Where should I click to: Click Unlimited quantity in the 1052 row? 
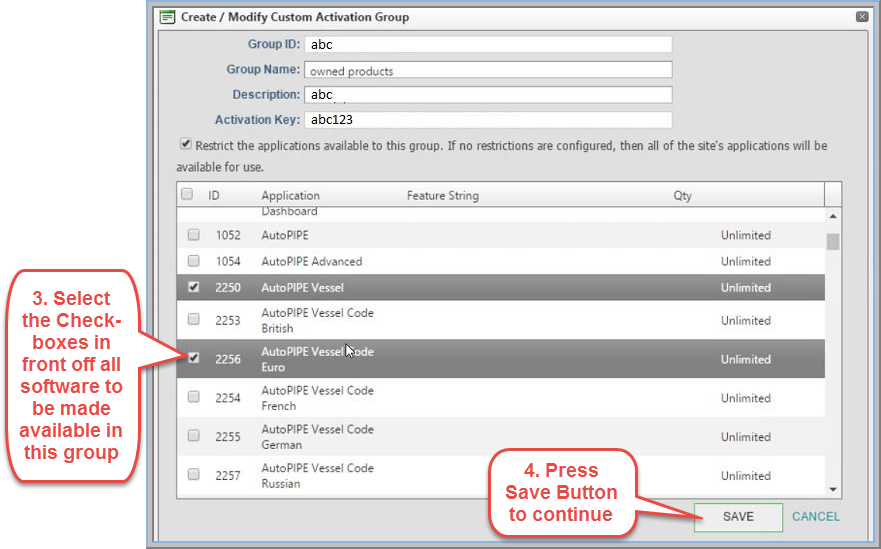click(746, 235)
